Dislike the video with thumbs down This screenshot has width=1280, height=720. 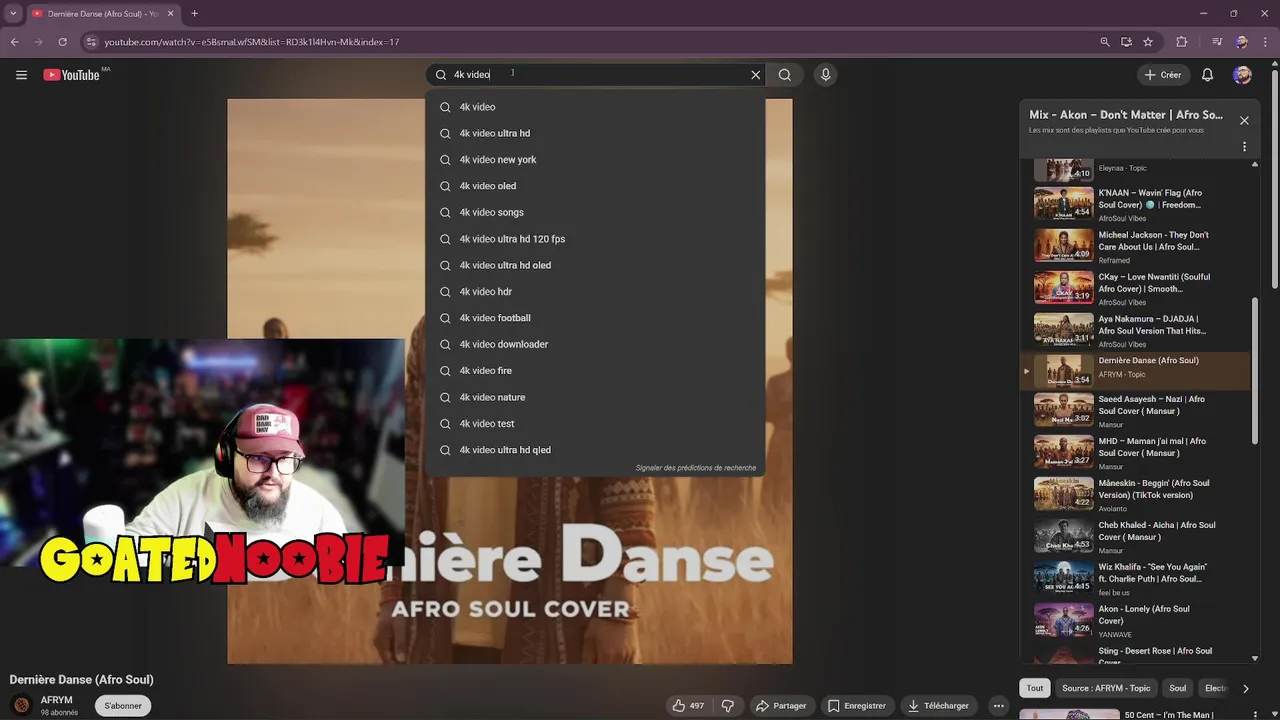[x=727, y=706]
